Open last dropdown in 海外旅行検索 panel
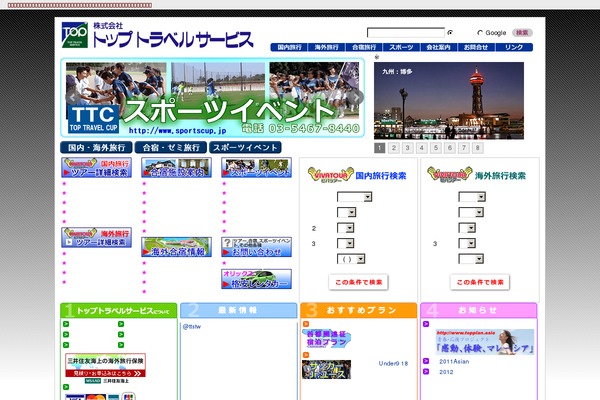 pos(471,259)
